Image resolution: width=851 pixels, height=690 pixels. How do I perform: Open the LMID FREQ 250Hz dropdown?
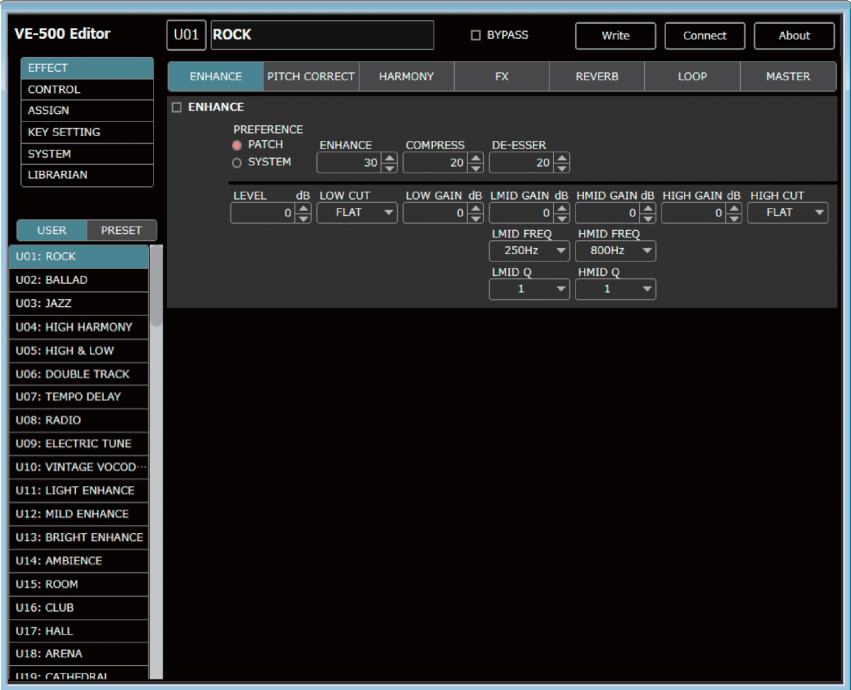pyautogui.click(x=529, y=250)
